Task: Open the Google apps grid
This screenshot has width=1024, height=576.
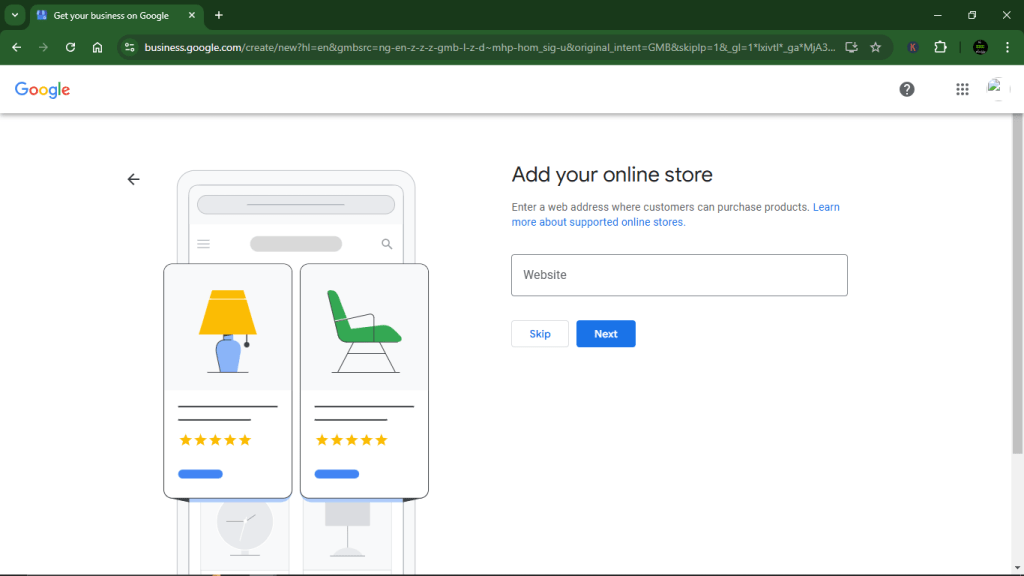Action: 962,89
